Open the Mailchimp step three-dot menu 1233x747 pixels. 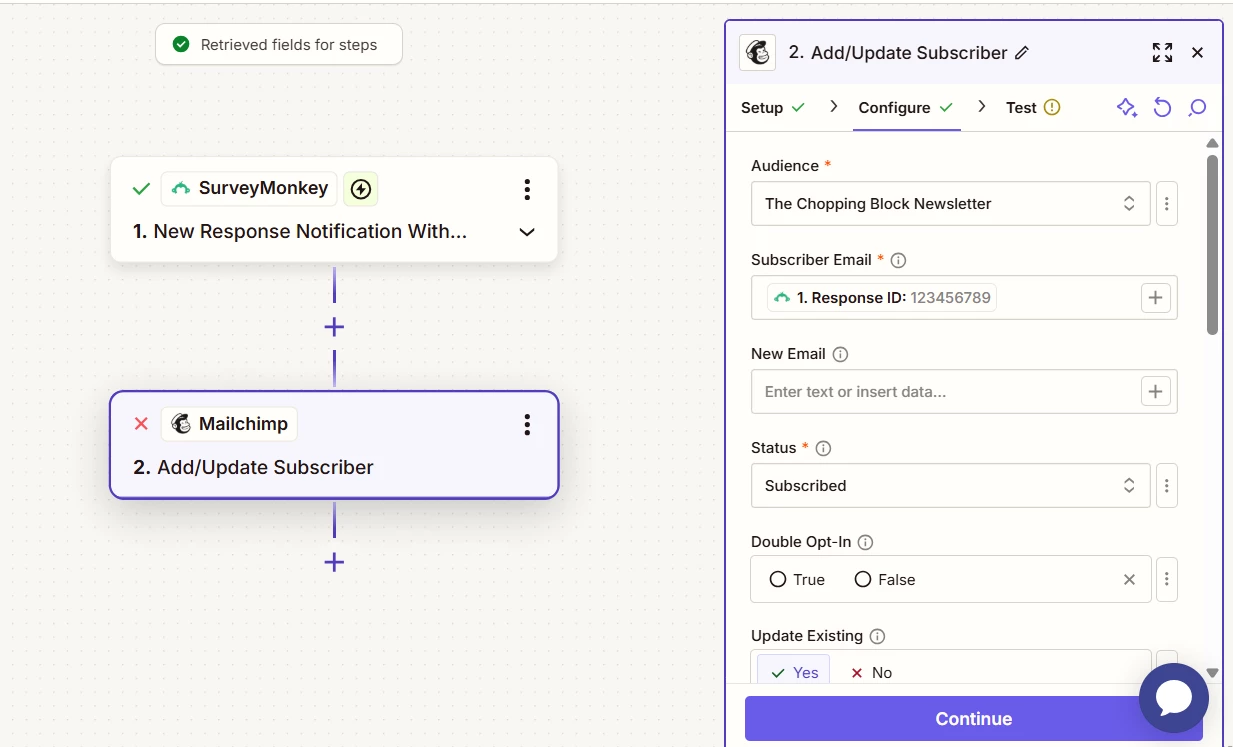527,425
